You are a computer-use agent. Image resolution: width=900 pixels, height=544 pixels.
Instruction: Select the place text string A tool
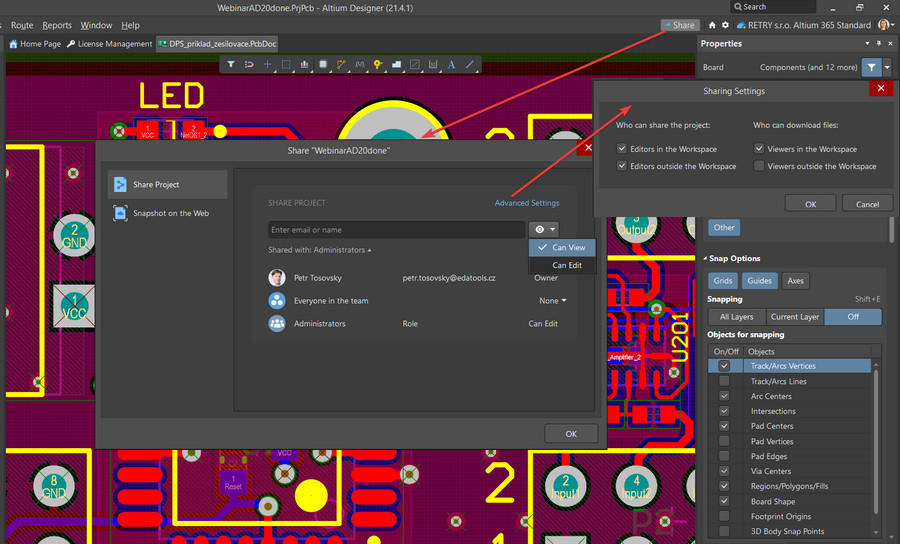point(451,64)
